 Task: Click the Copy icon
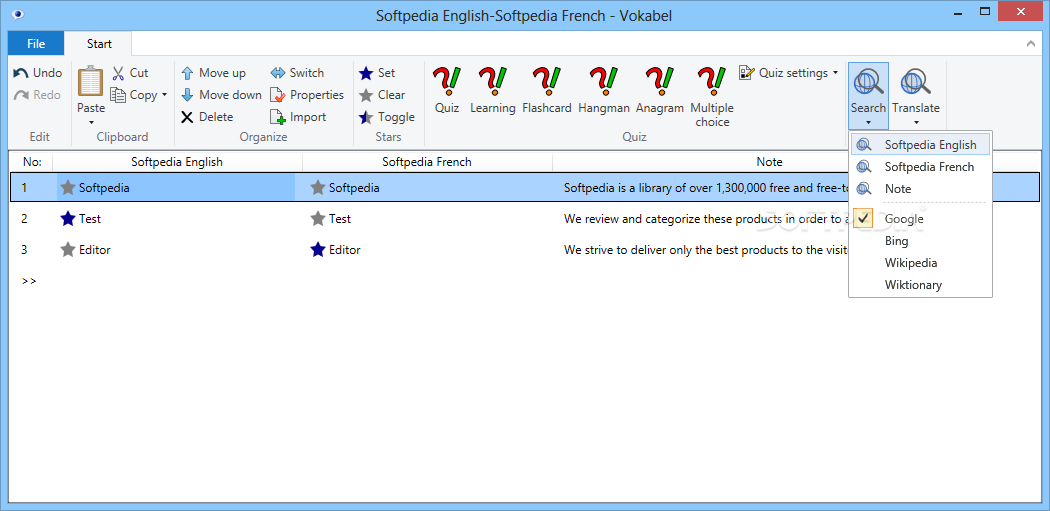[119, 95]
